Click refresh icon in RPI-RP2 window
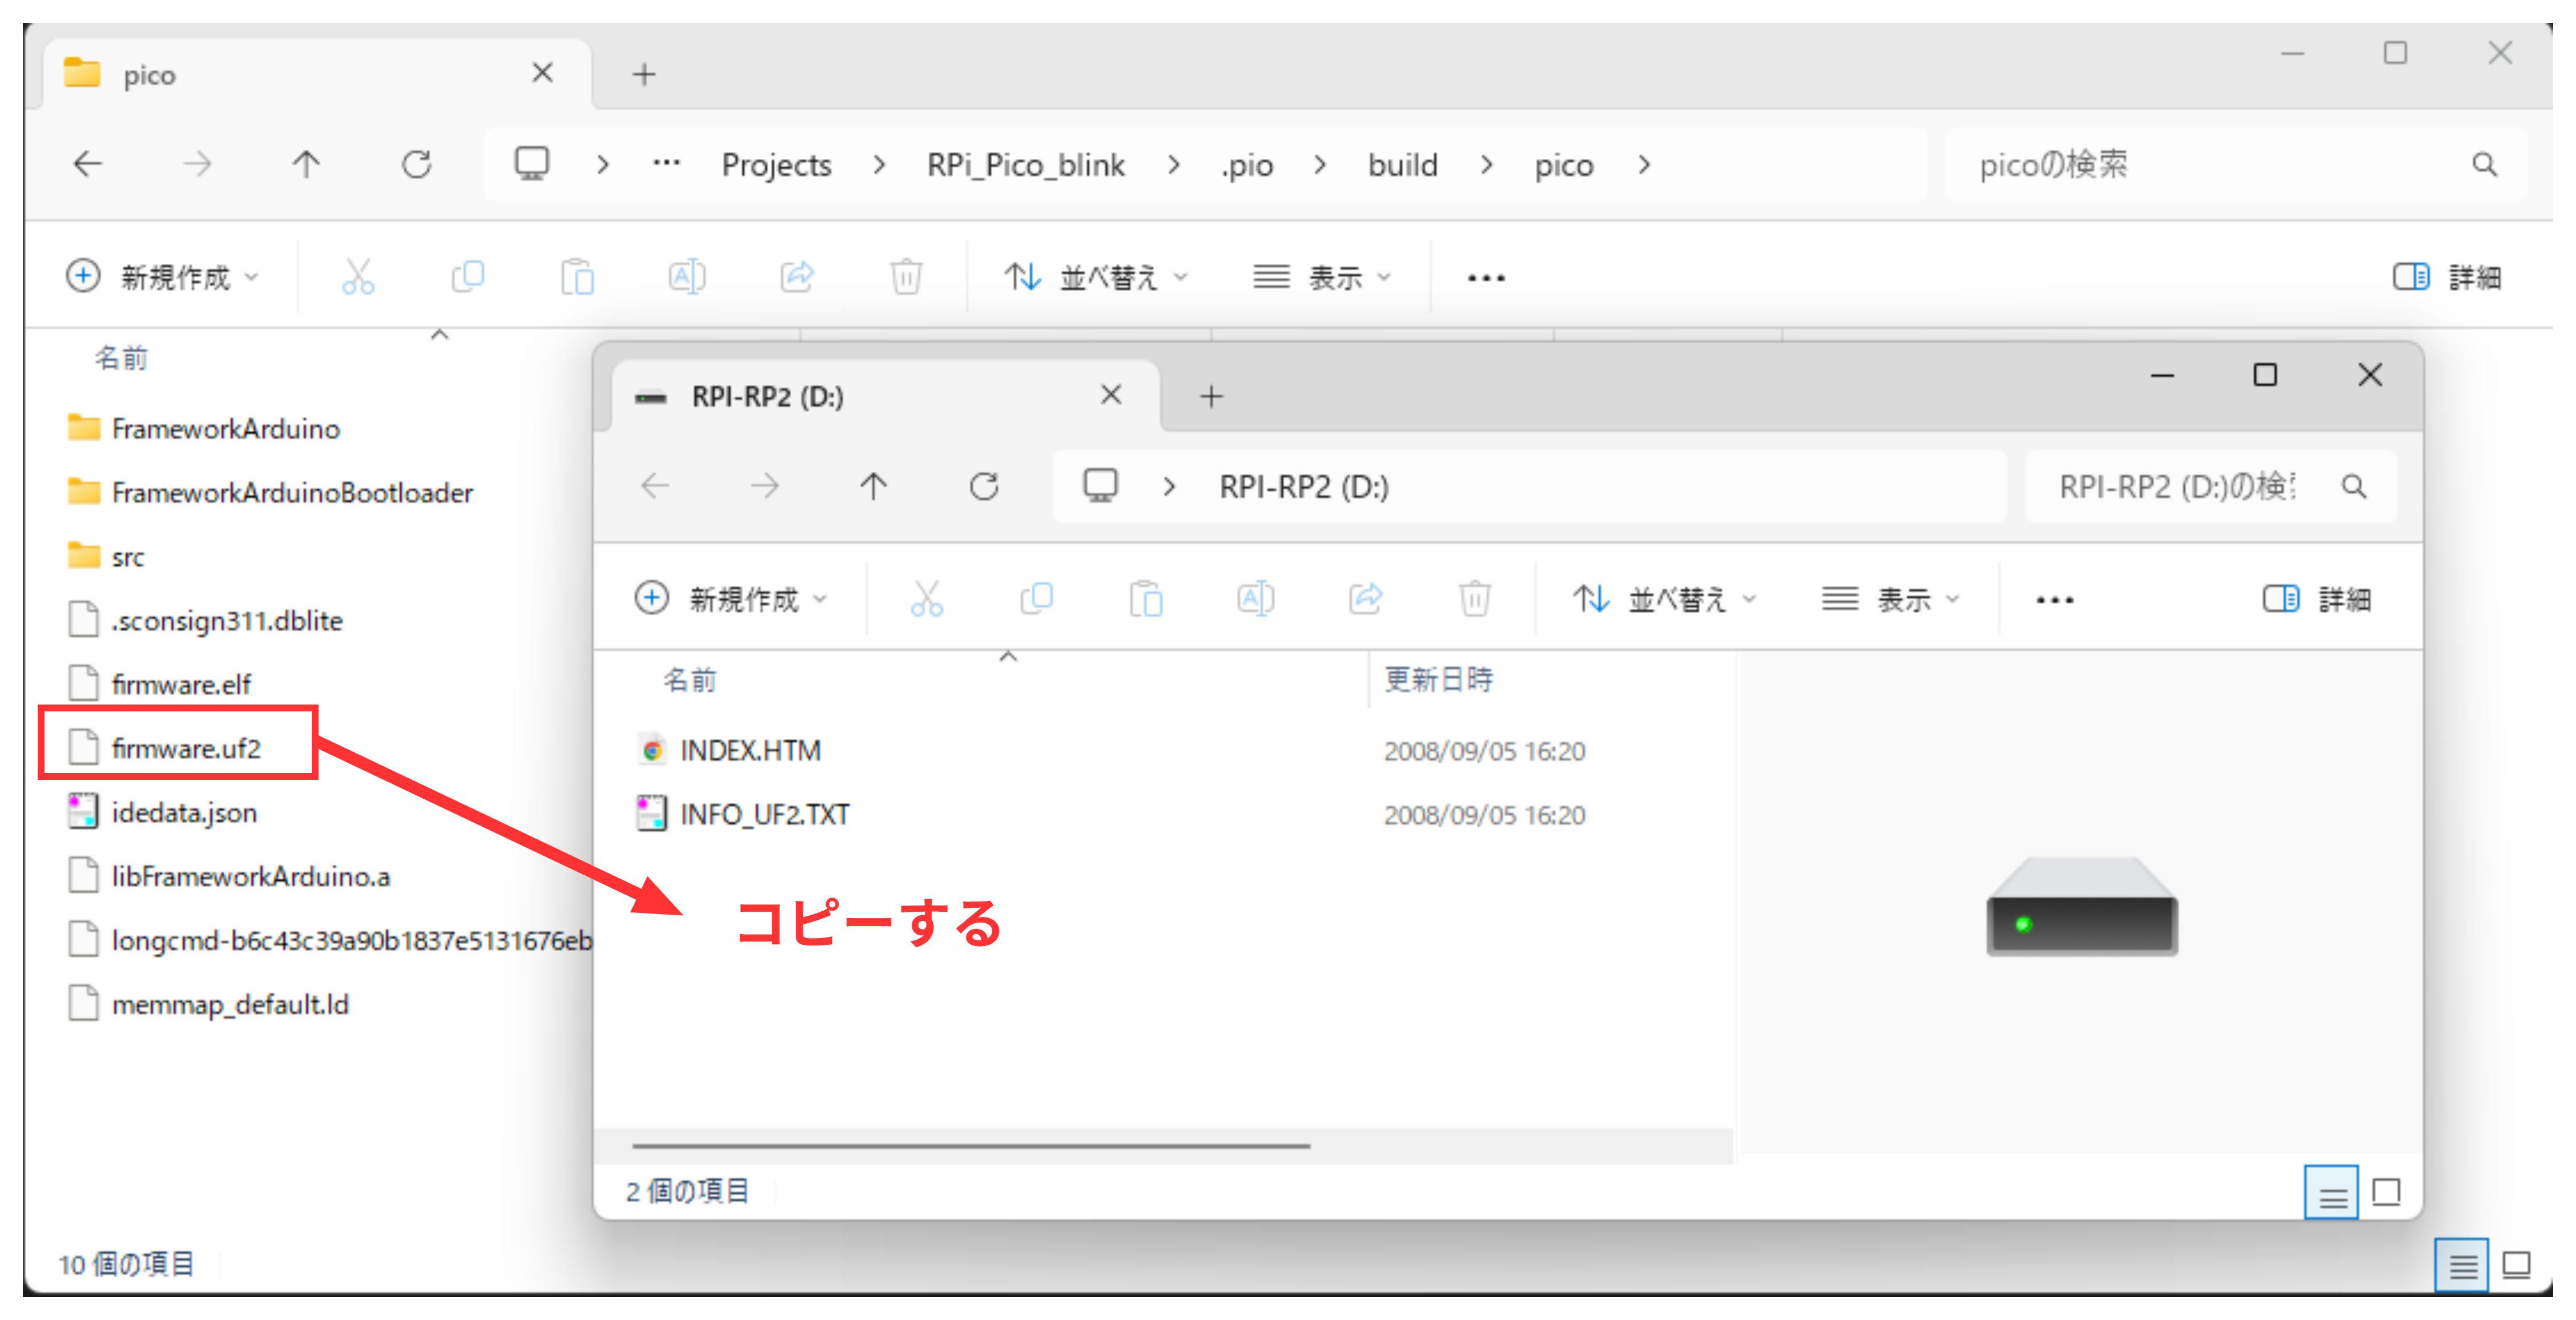 984,487
